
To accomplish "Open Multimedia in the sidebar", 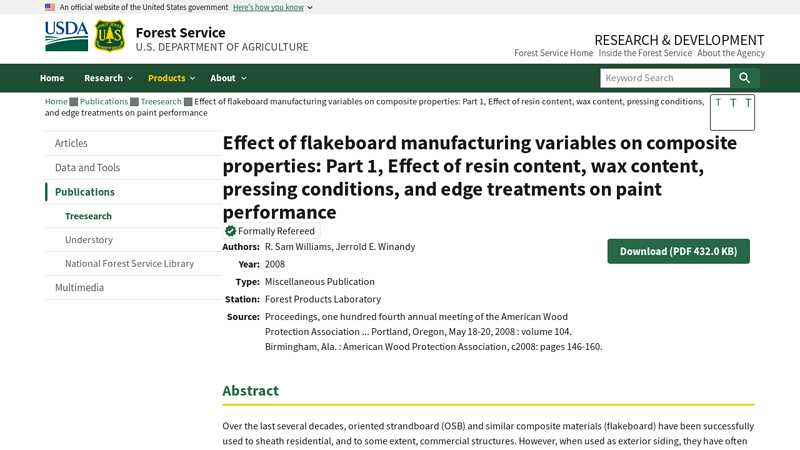I will [134, 288].
